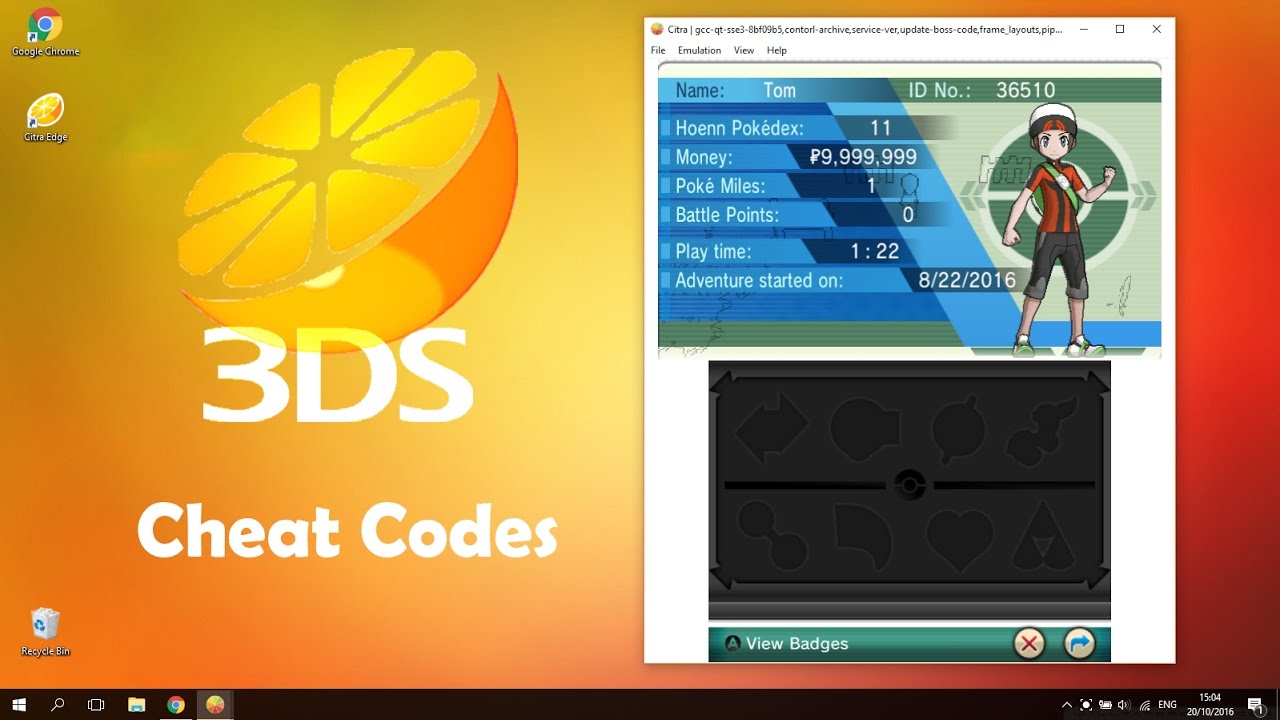Switch to Citra in taskbar

click(215, 704)
